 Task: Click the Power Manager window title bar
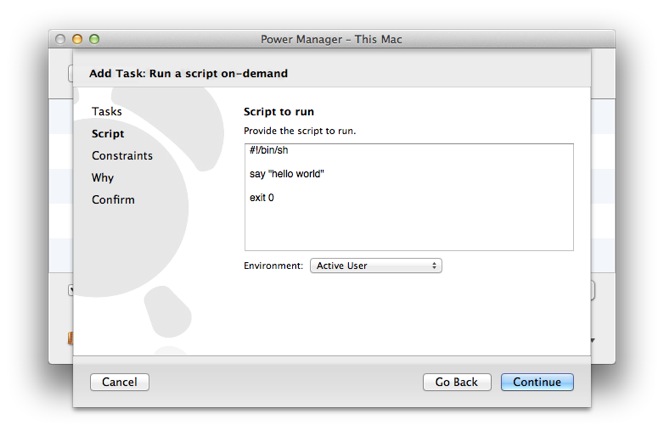332,39
